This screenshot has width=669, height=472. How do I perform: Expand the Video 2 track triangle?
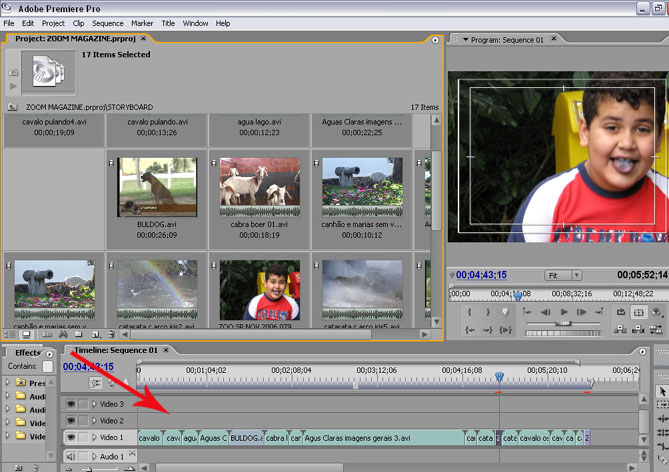pos(94,421)
